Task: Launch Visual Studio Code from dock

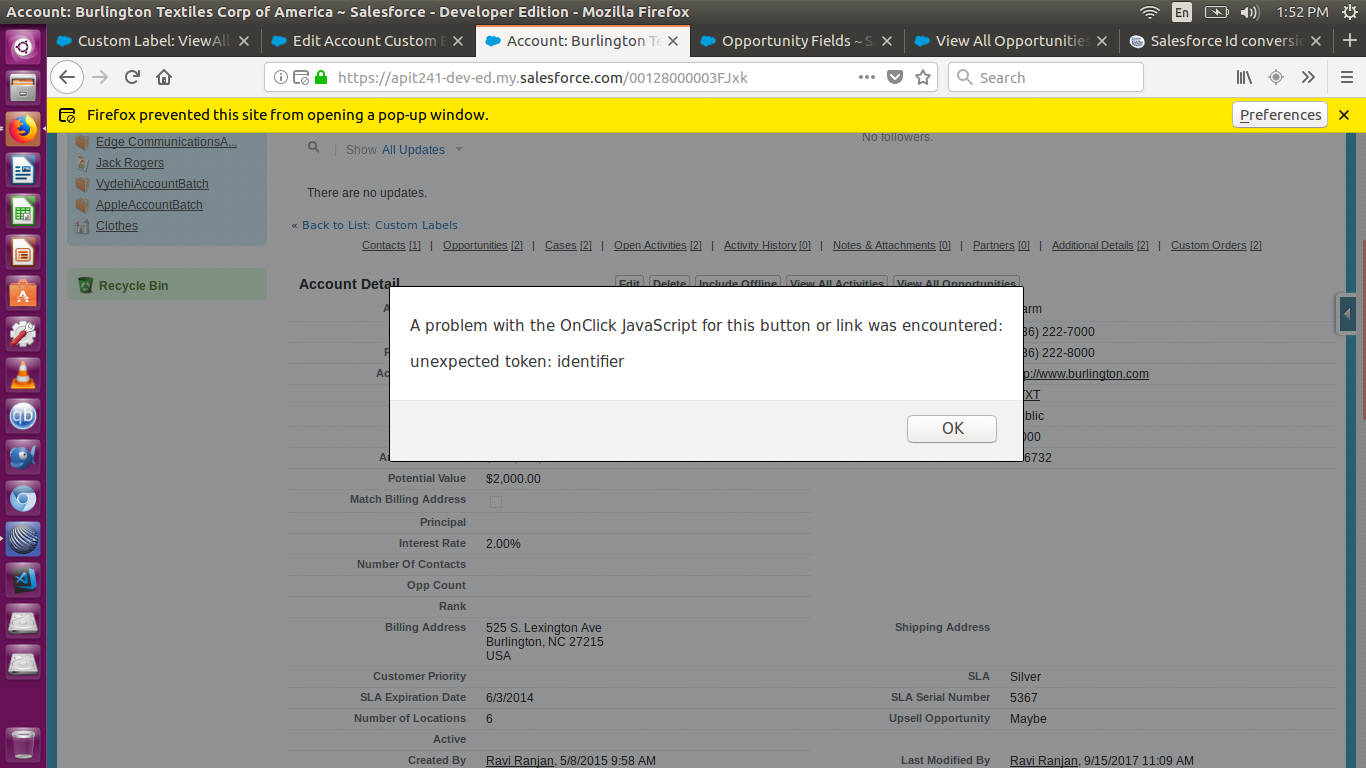Action: click(x=23, y=580)
